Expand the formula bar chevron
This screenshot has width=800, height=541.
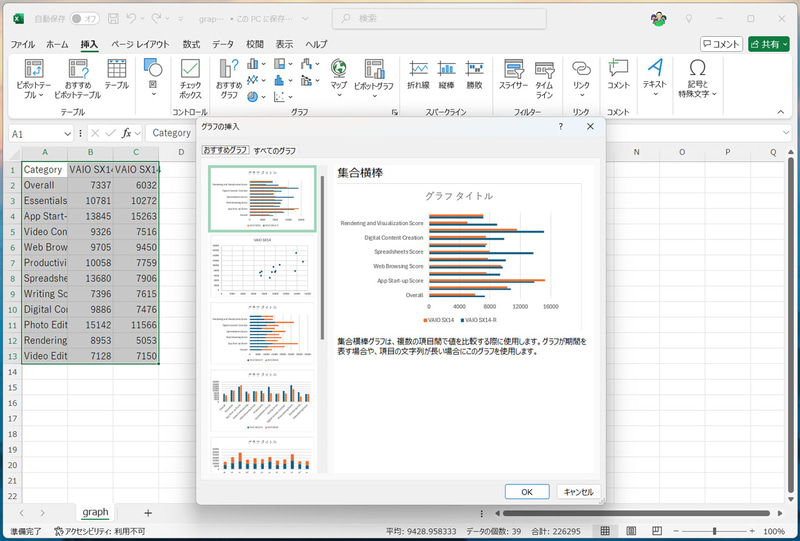[x=786, y=133]
